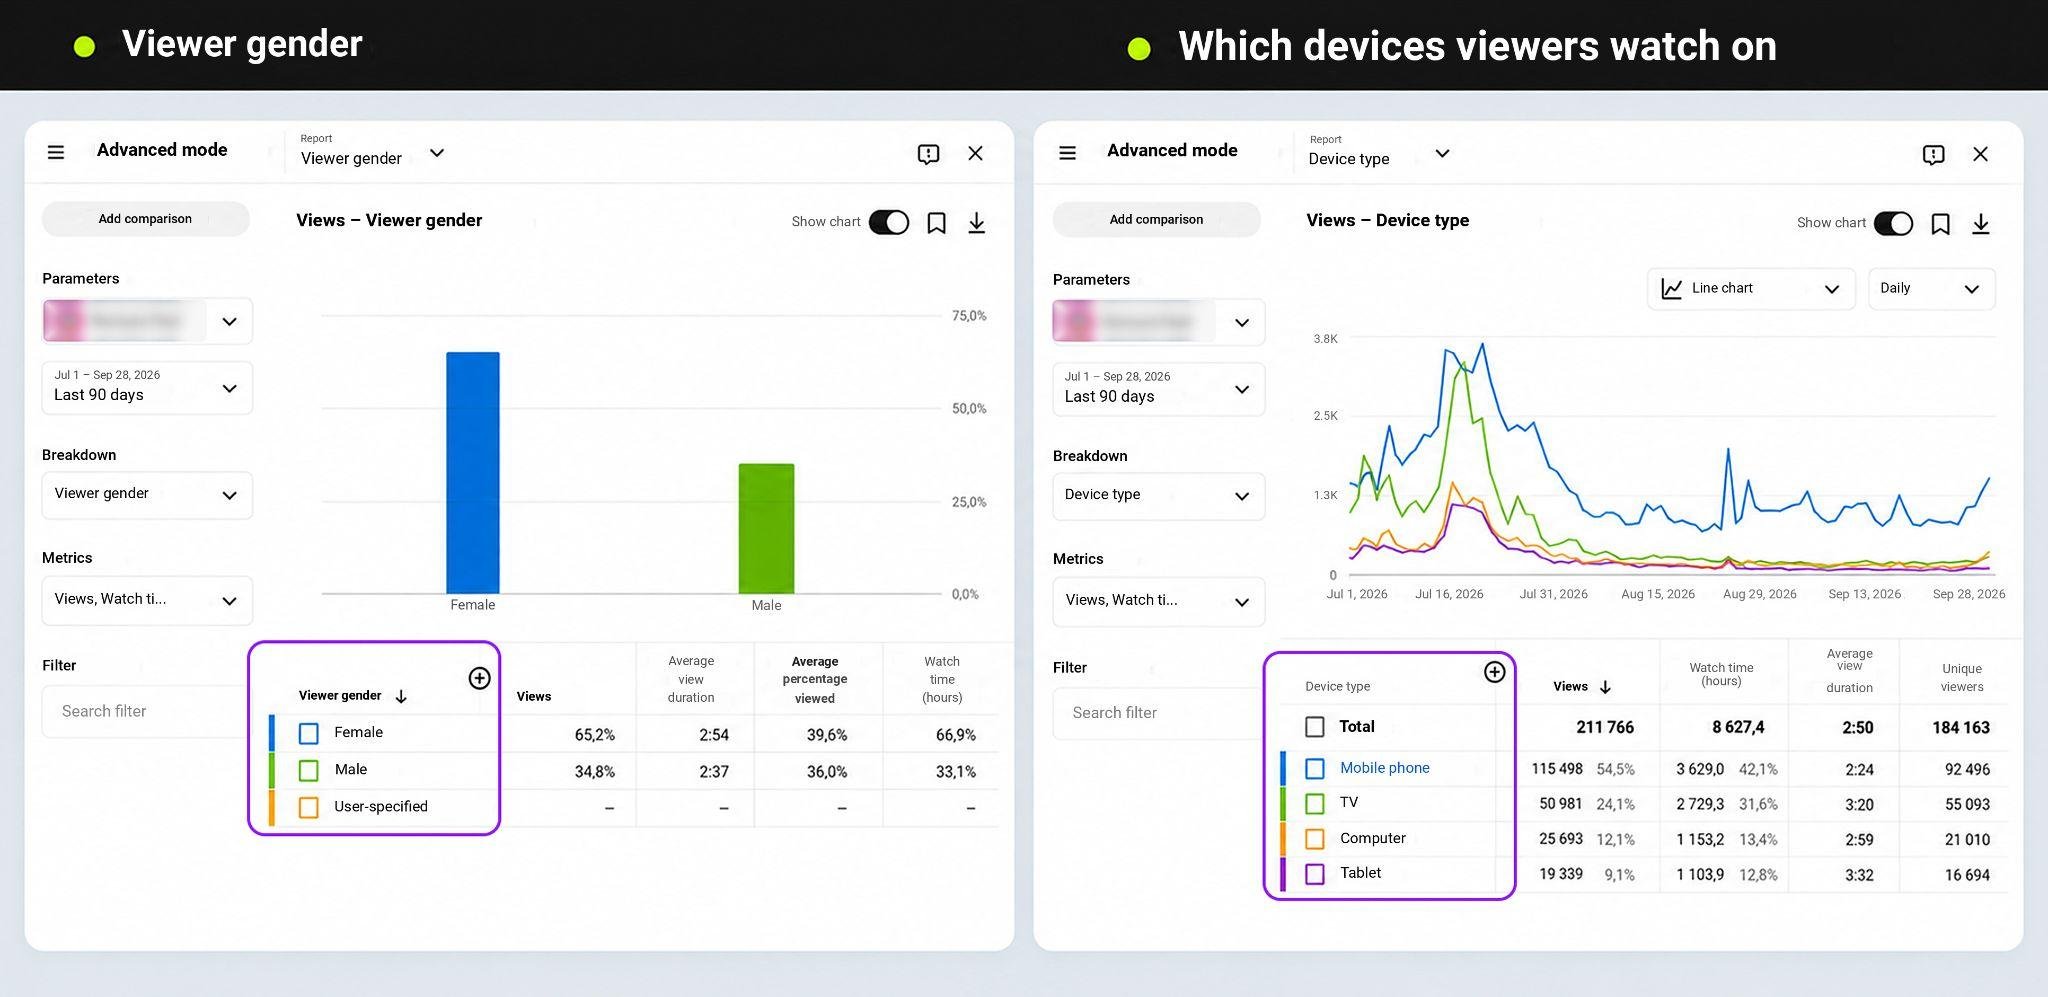Open Breakdown dropdown showing Device type

tap(1158, 496)
